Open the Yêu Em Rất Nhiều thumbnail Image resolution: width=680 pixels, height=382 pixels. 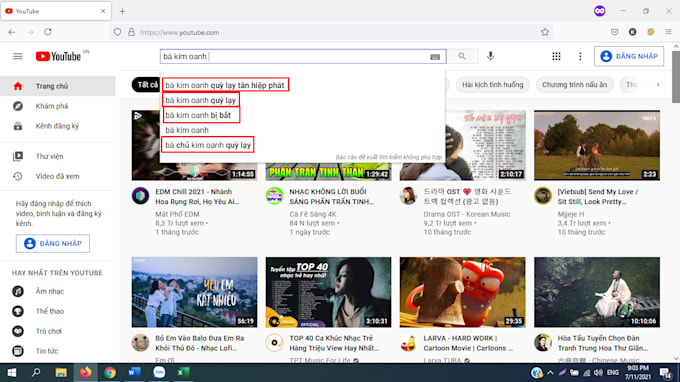pos(194,292)
